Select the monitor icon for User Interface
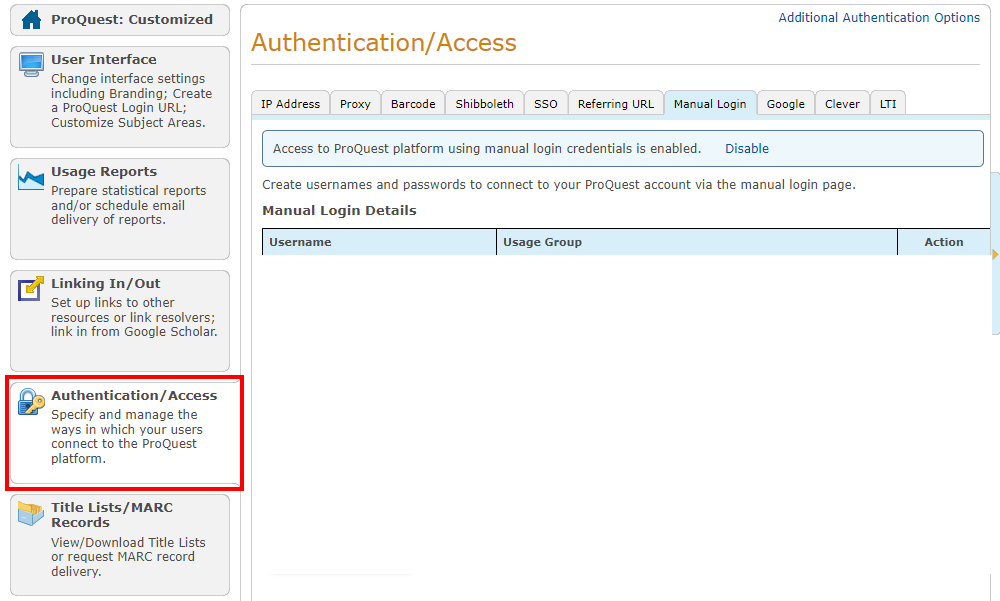 coord(29,62)
